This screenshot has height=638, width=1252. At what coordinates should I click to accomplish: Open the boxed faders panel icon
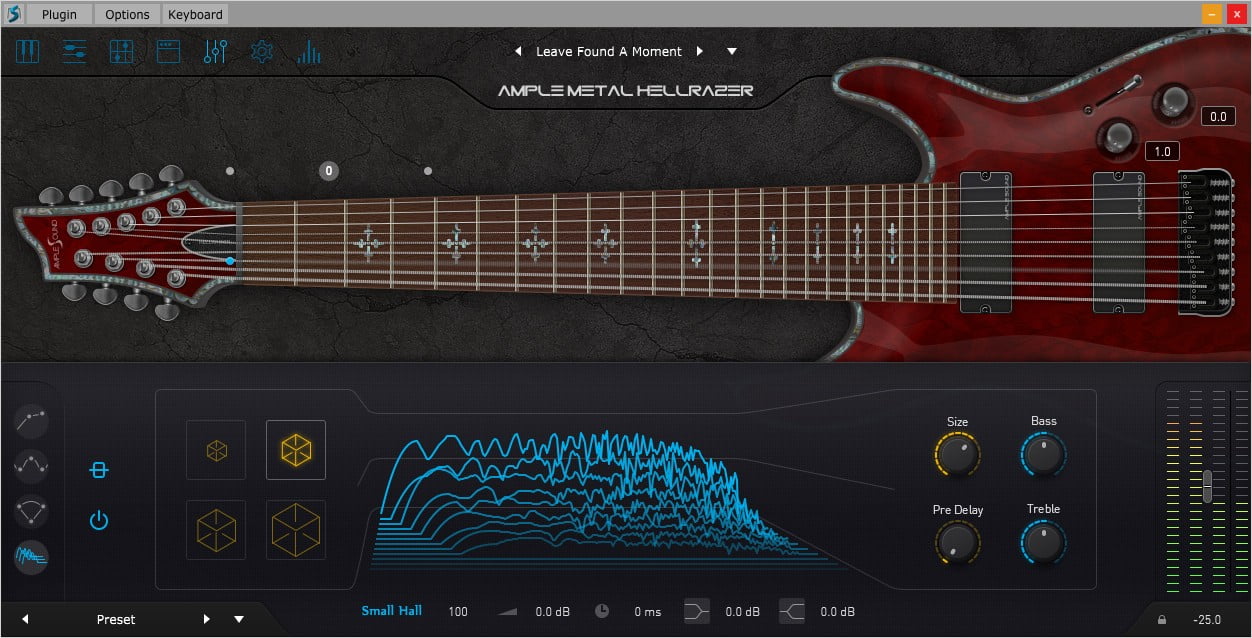(121, 51)
